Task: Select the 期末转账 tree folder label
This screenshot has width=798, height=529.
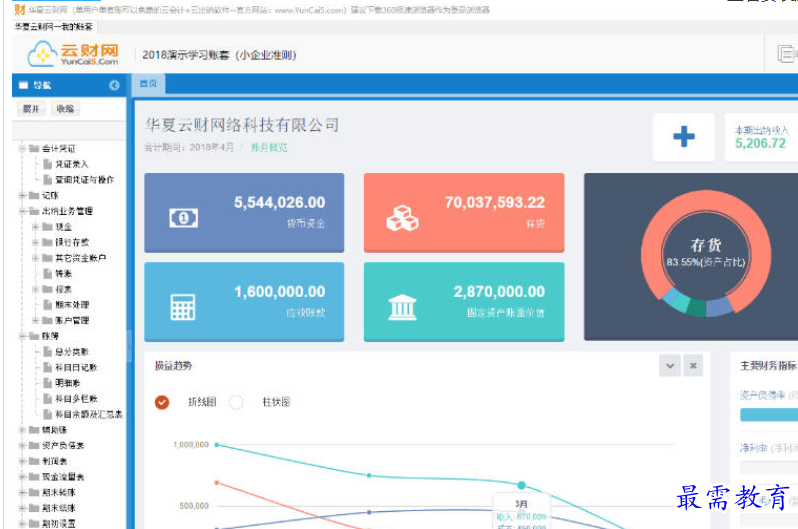Action: [x=59, y=492]
